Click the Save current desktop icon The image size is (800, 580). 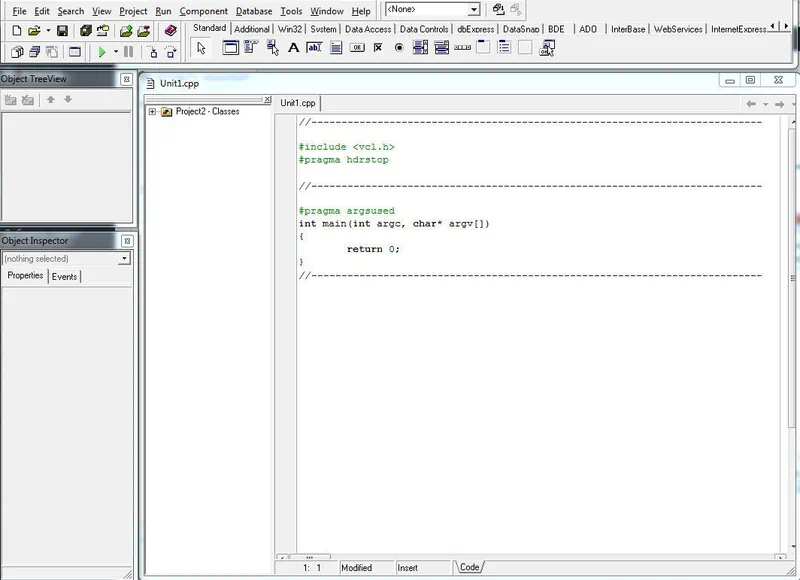498,9
